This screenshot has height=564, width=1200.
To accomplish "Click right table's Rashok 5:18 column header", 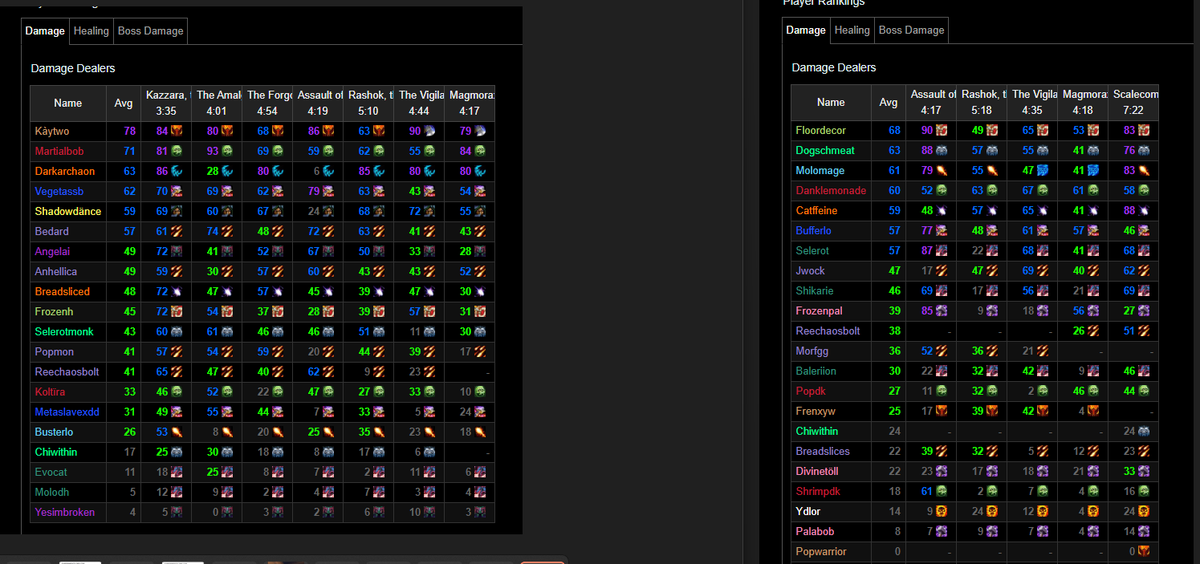I will pyautogui.click(x=981, y=102).
